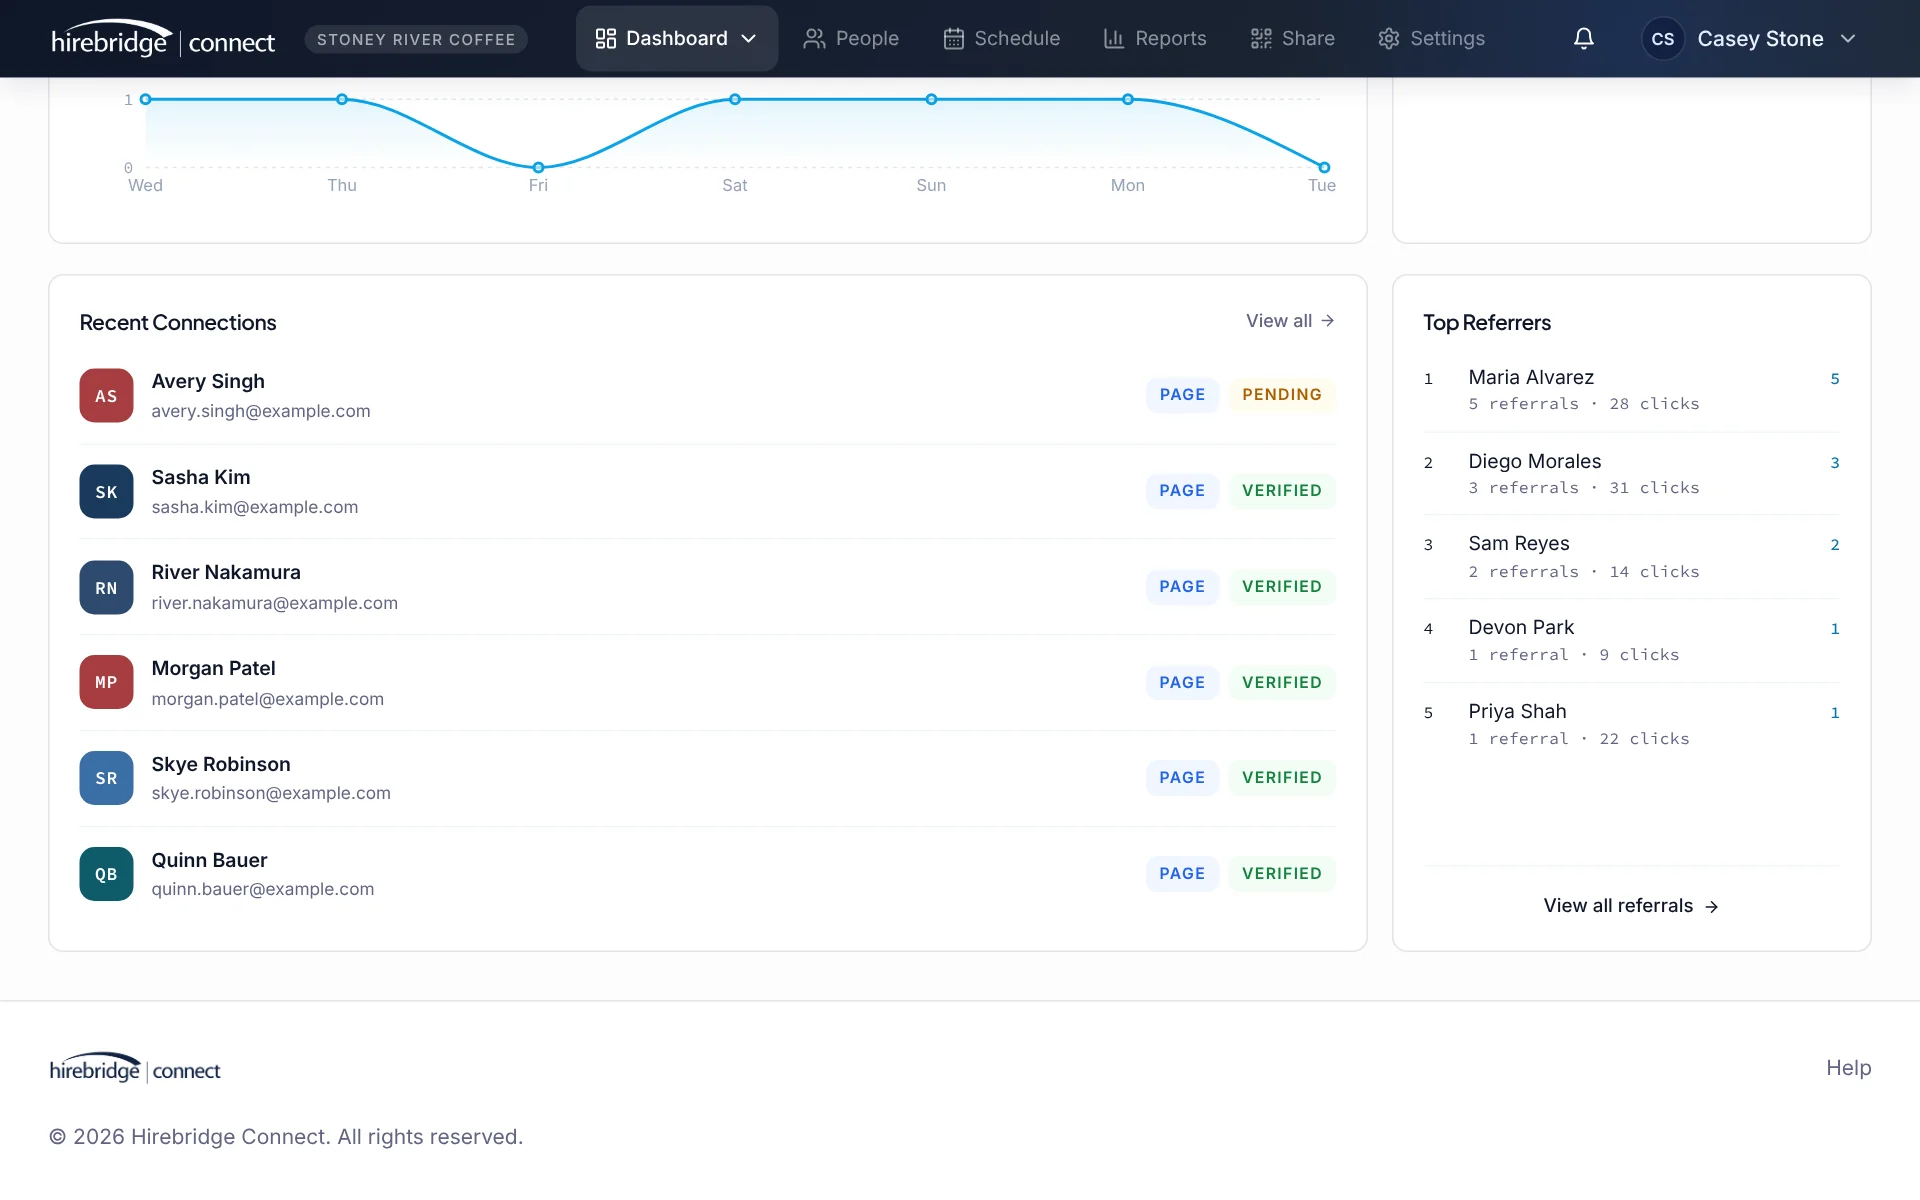Click Sasha Kim's SK avatar

(106, 491)
